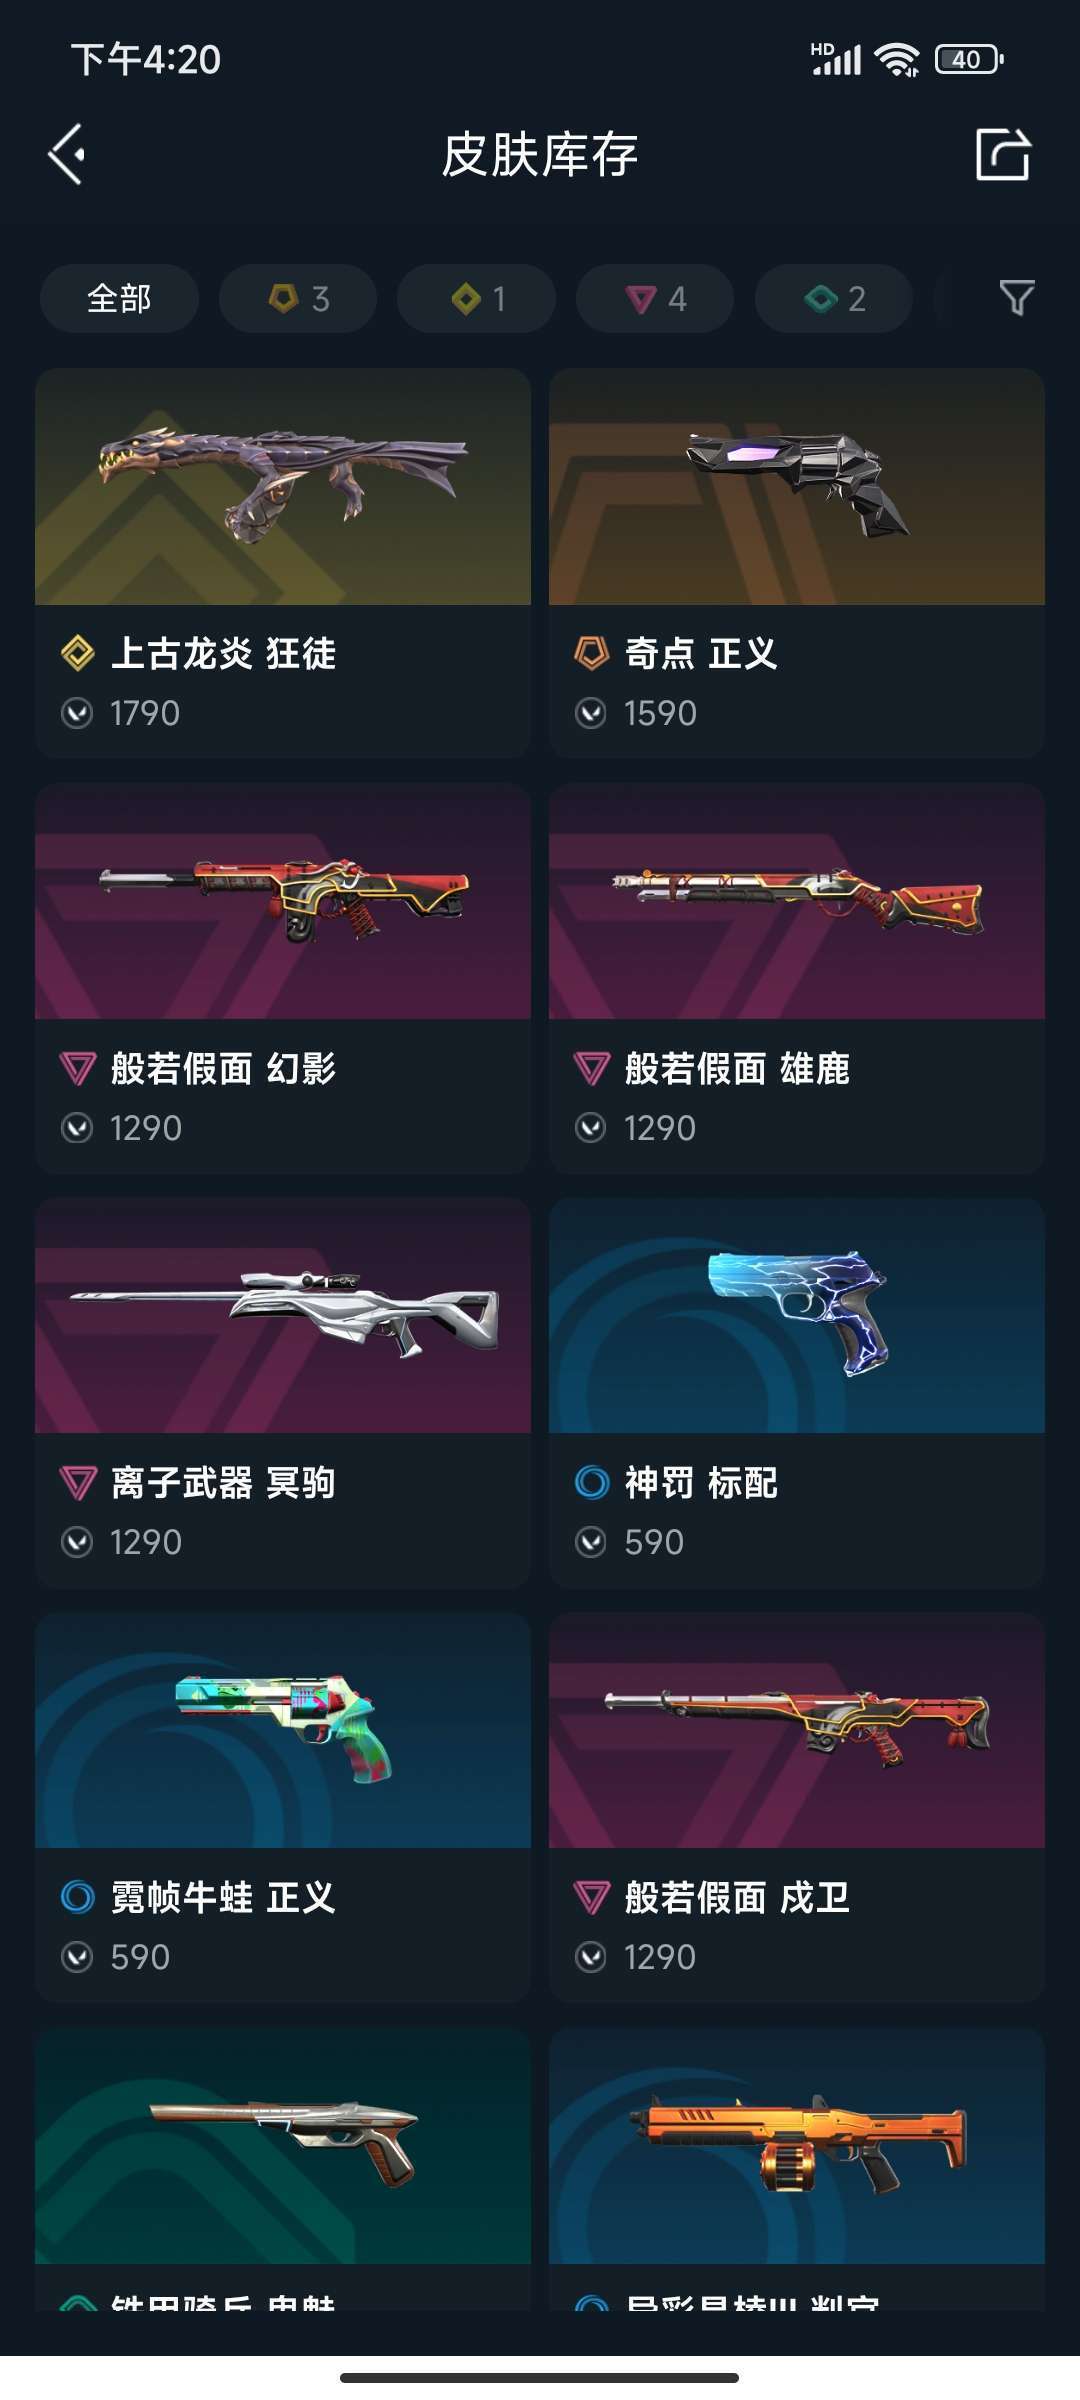Tap the pink triangle icon beside 般若假面 戍卫
1080x2400 pixels.
pos(592,1897)
